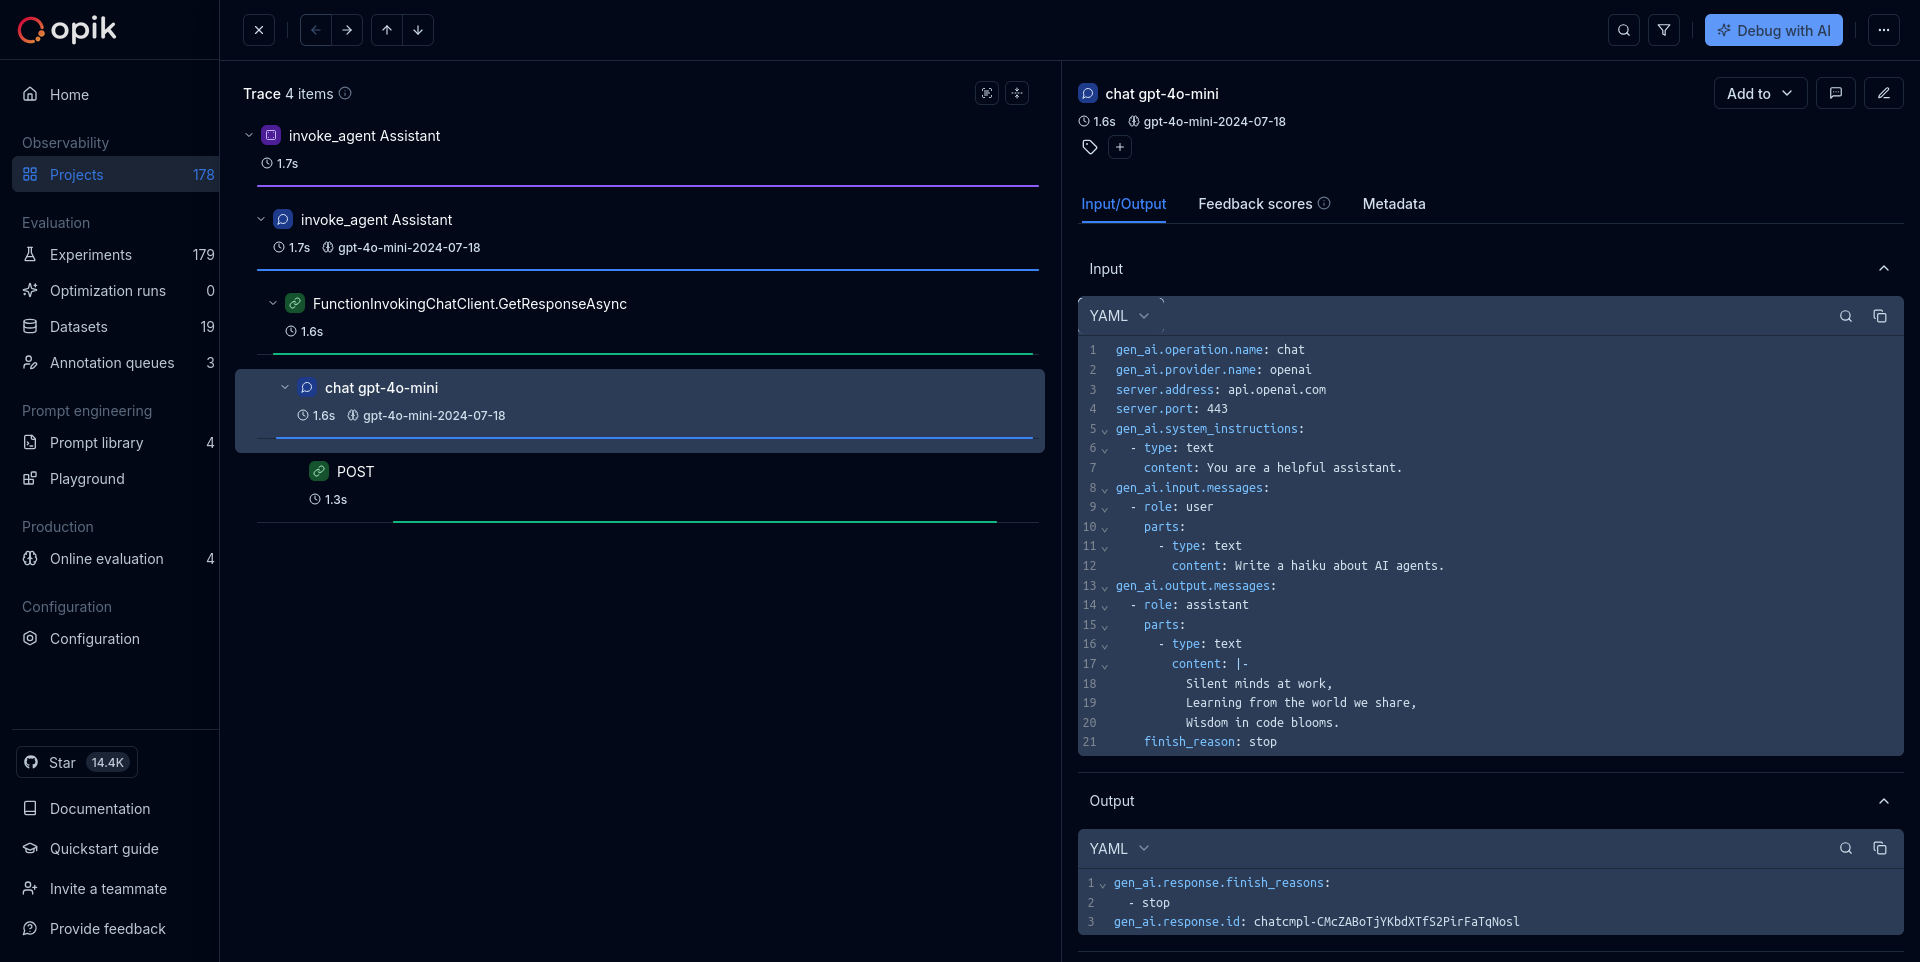Viewport: 1920px width, 962px height.
Task: Collapse the Input section chevron
Action: click(1884, 269)
